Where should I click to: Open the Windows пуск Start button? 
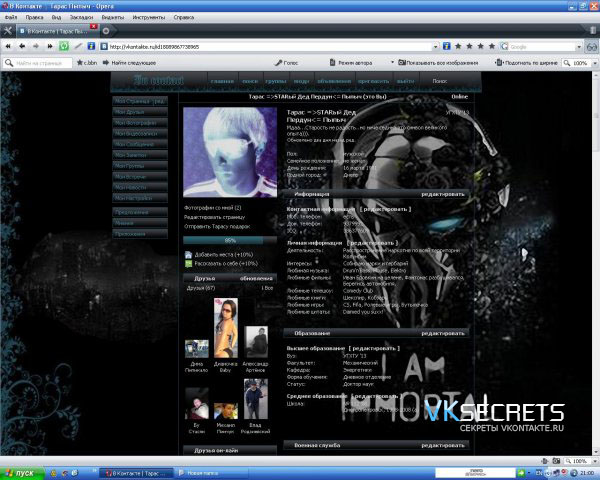22,473
